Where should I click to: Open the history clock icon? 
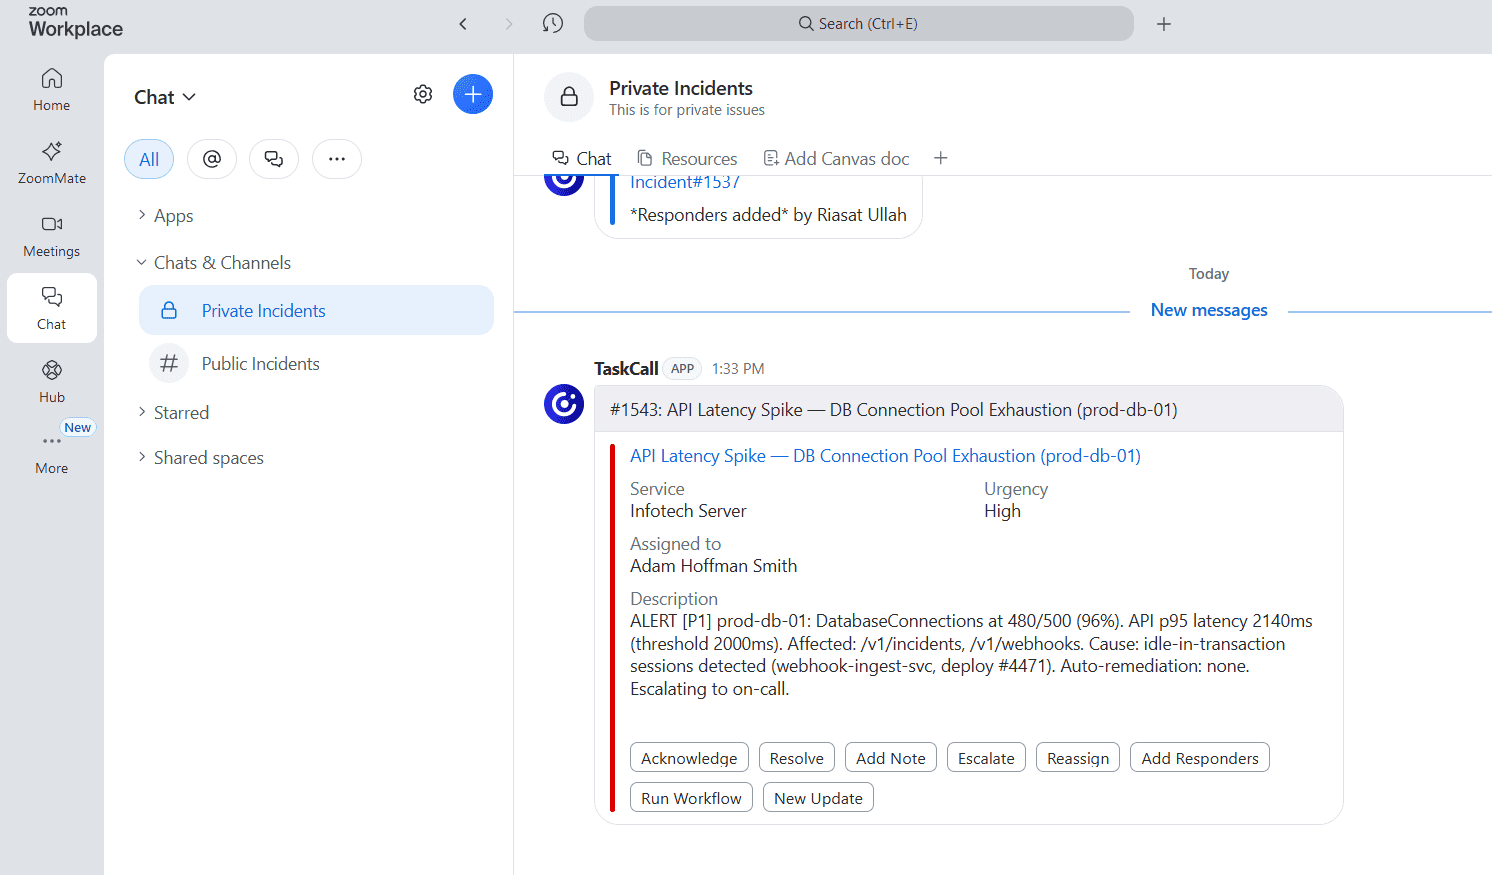553,23
